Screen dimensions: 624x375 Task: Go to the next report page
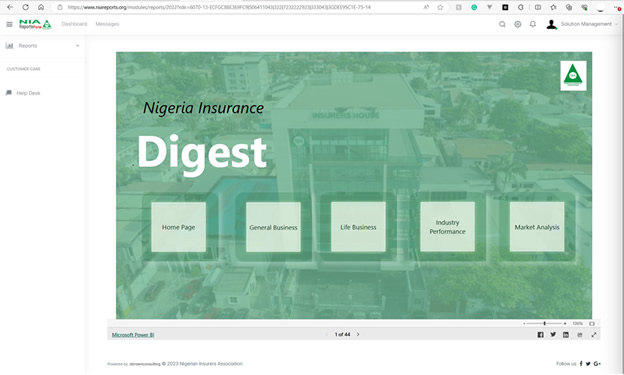point(358,334)
